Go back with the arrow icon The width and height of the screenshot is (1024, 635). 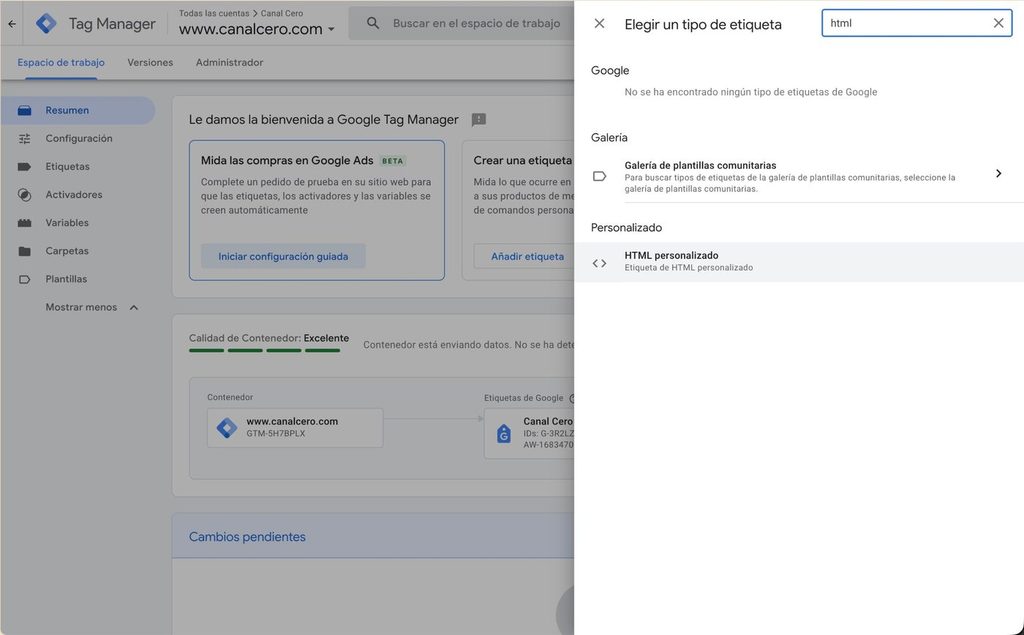tap(12, 24)
